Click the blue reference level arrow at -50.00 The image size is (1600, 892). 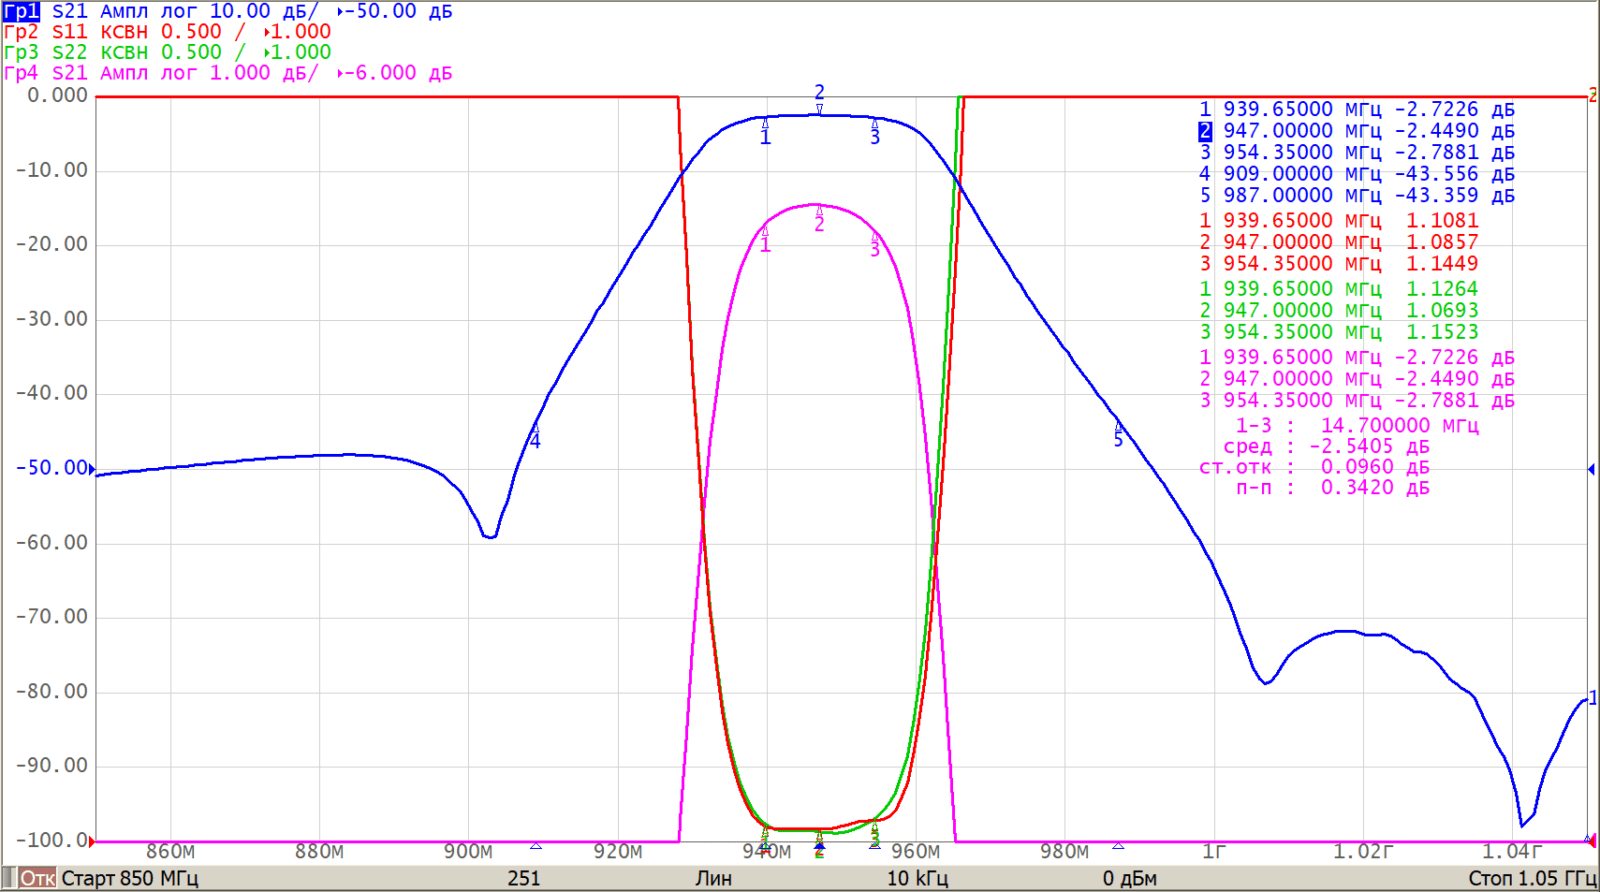pyautogui.click(x=92, y=468)
